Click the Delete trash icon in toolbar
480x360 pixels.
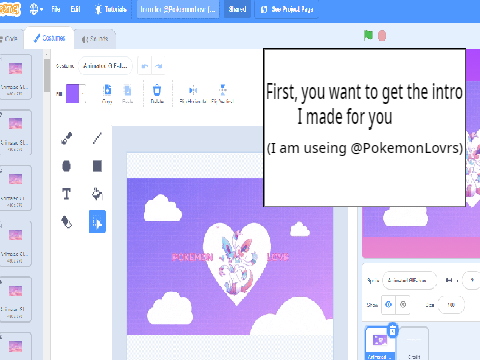tap(157, 94)
